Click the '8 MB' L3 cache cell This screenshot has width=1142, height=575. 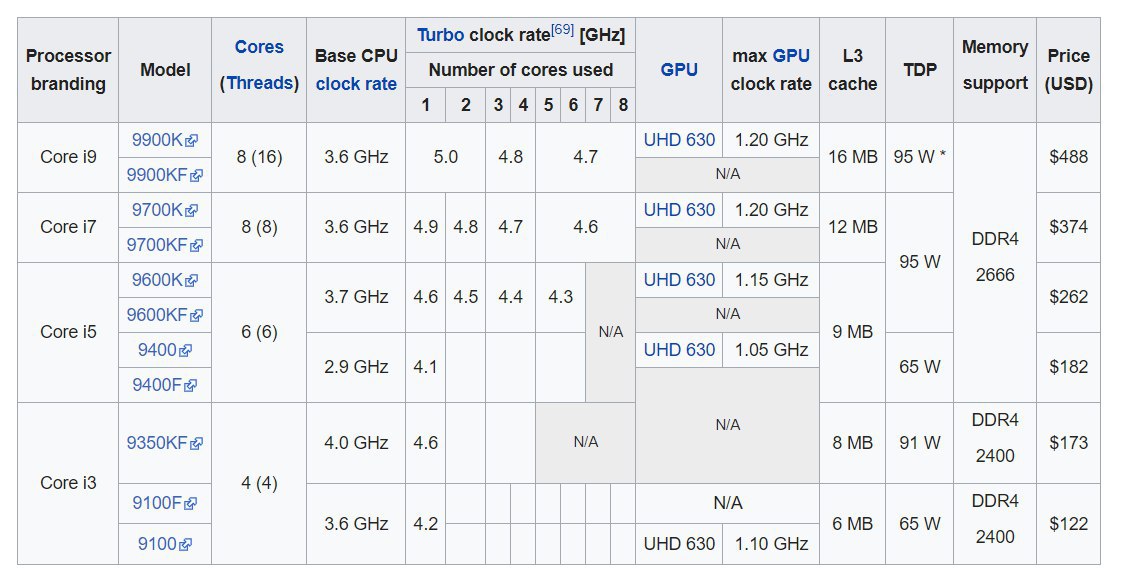tap(852, 443)
